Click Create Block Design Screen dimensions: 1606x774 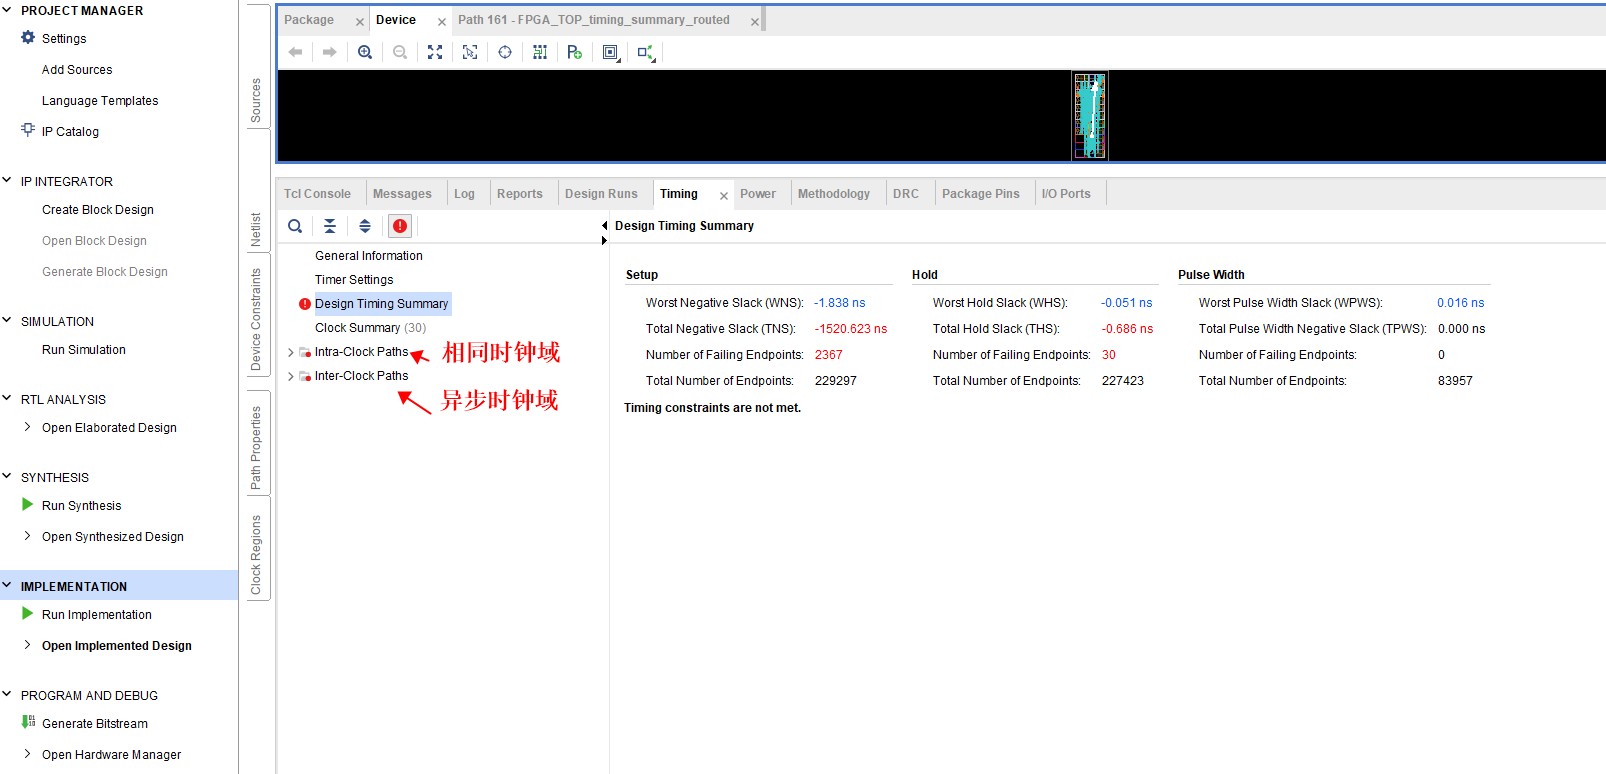pos(98,210)
